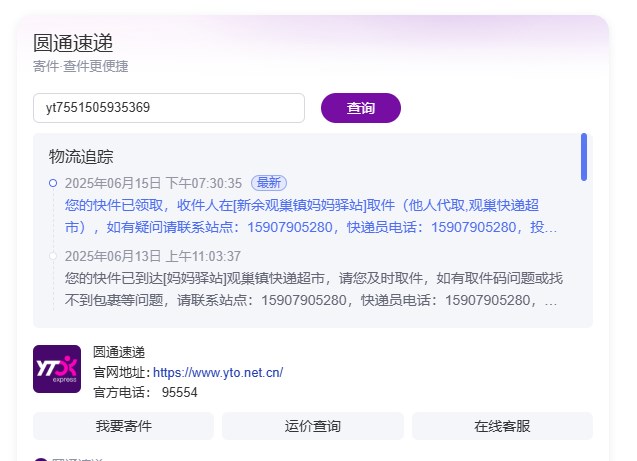Select the 2025年06月15日 下午07:30:35 timestamp
The image size is (637, 461).
tap(153, 183)
